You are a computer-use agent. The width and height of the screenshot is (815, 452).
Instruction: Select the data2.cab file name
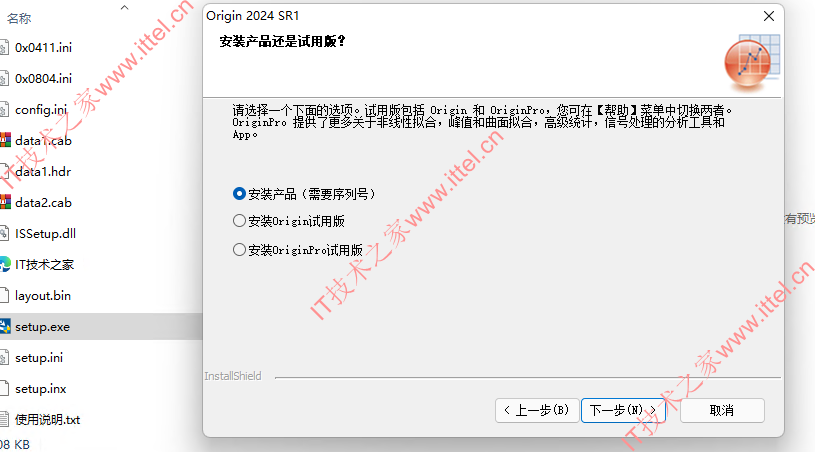tap(44, 203)
